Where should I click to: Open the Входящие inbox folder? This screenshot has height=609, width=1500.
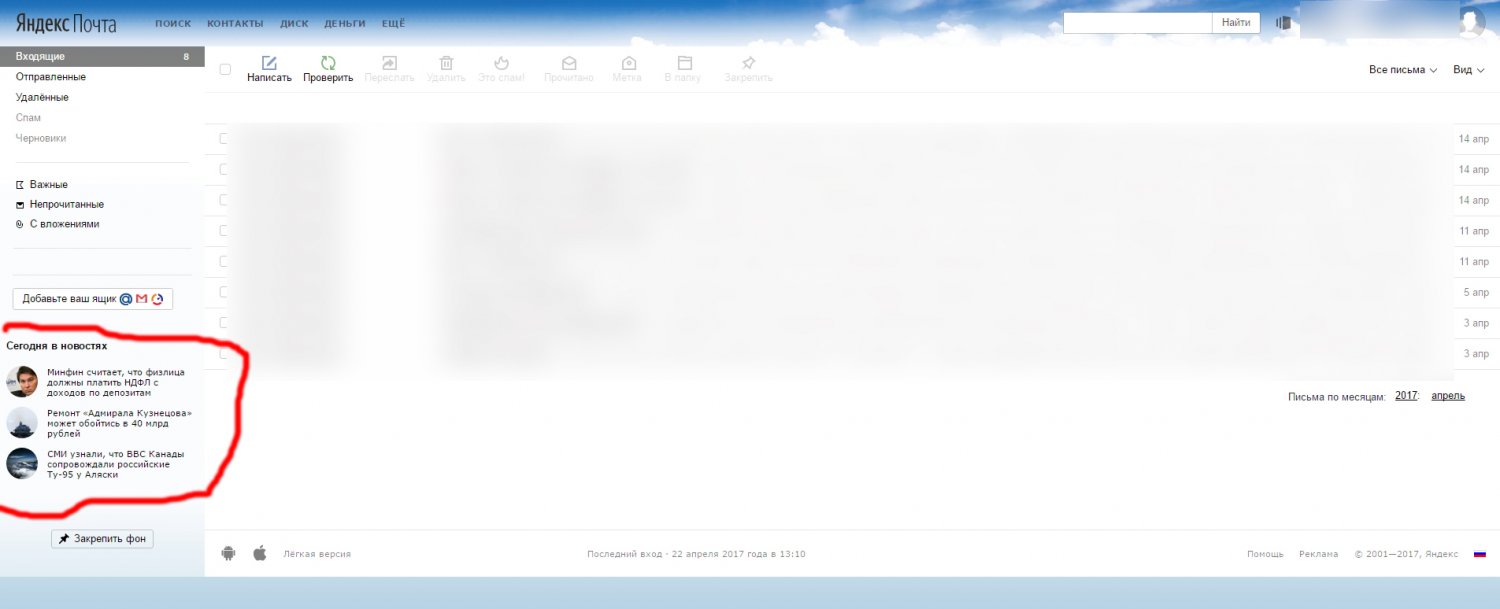(x=102, y=56)
